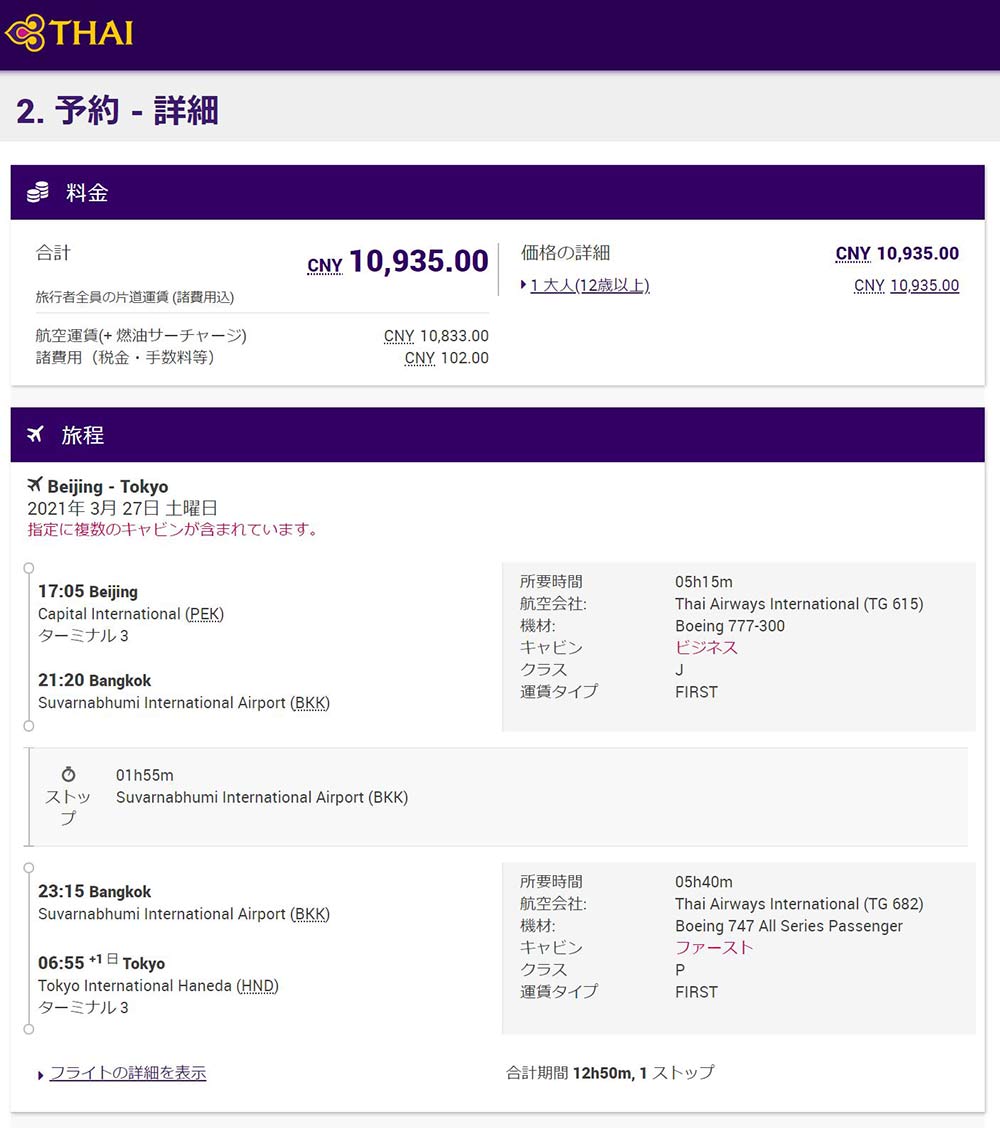Click the date 2021年 3月 27日 土曜日
This screenshot has height=1128, width=1000.
pos(122,508)
